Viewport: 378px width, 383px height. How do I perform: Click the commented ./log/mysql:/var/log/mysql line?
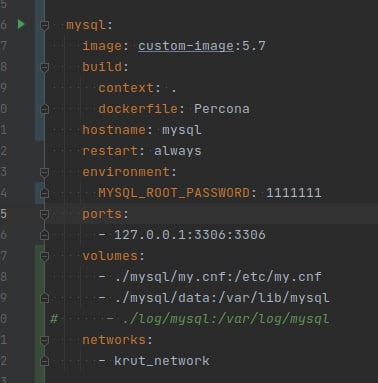(x=226, y=319)
